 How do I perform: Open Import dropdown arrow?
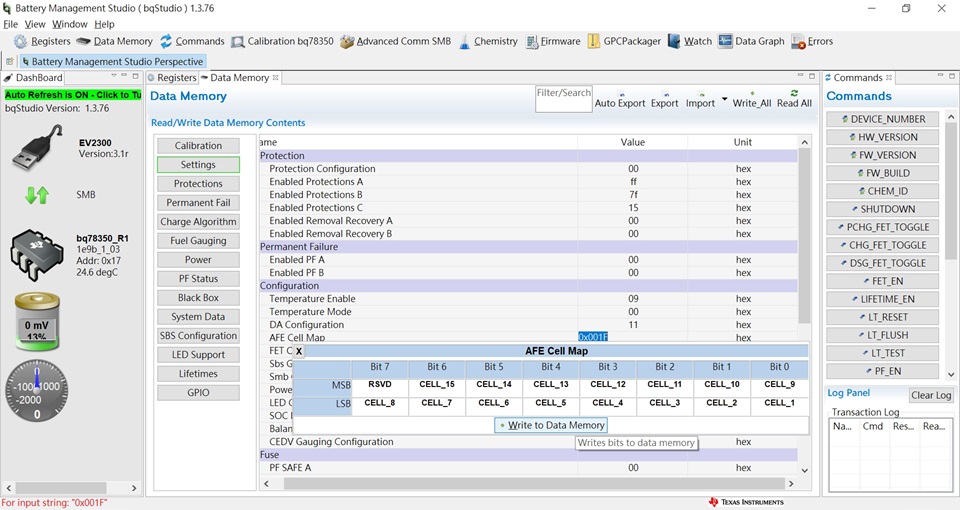pos(725,99)
